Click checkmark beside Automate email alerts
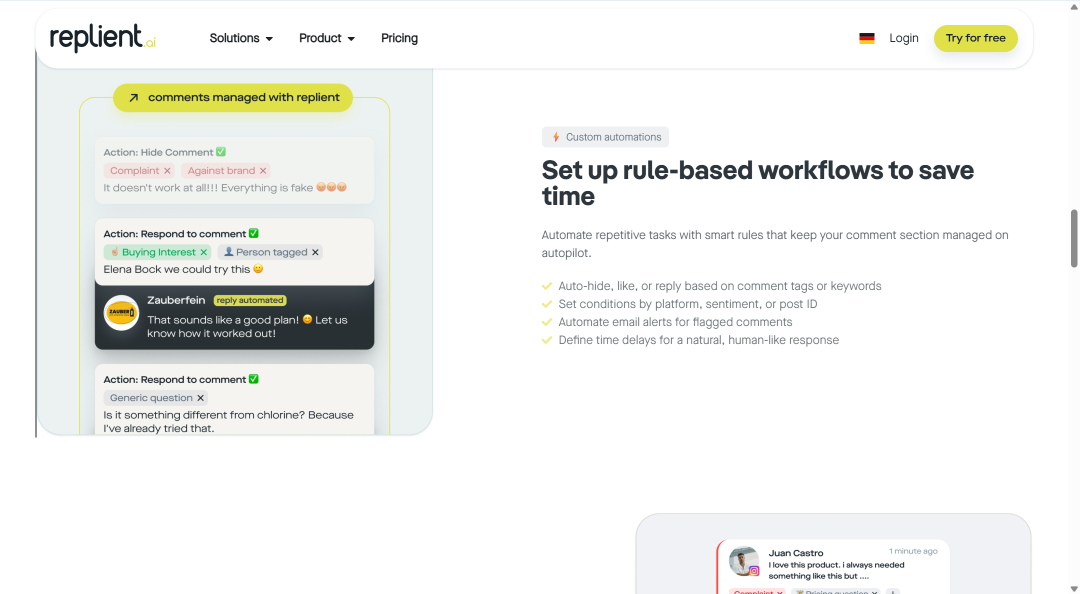The width and height of the screenshot is (1080, 594). tap(547, 322)
